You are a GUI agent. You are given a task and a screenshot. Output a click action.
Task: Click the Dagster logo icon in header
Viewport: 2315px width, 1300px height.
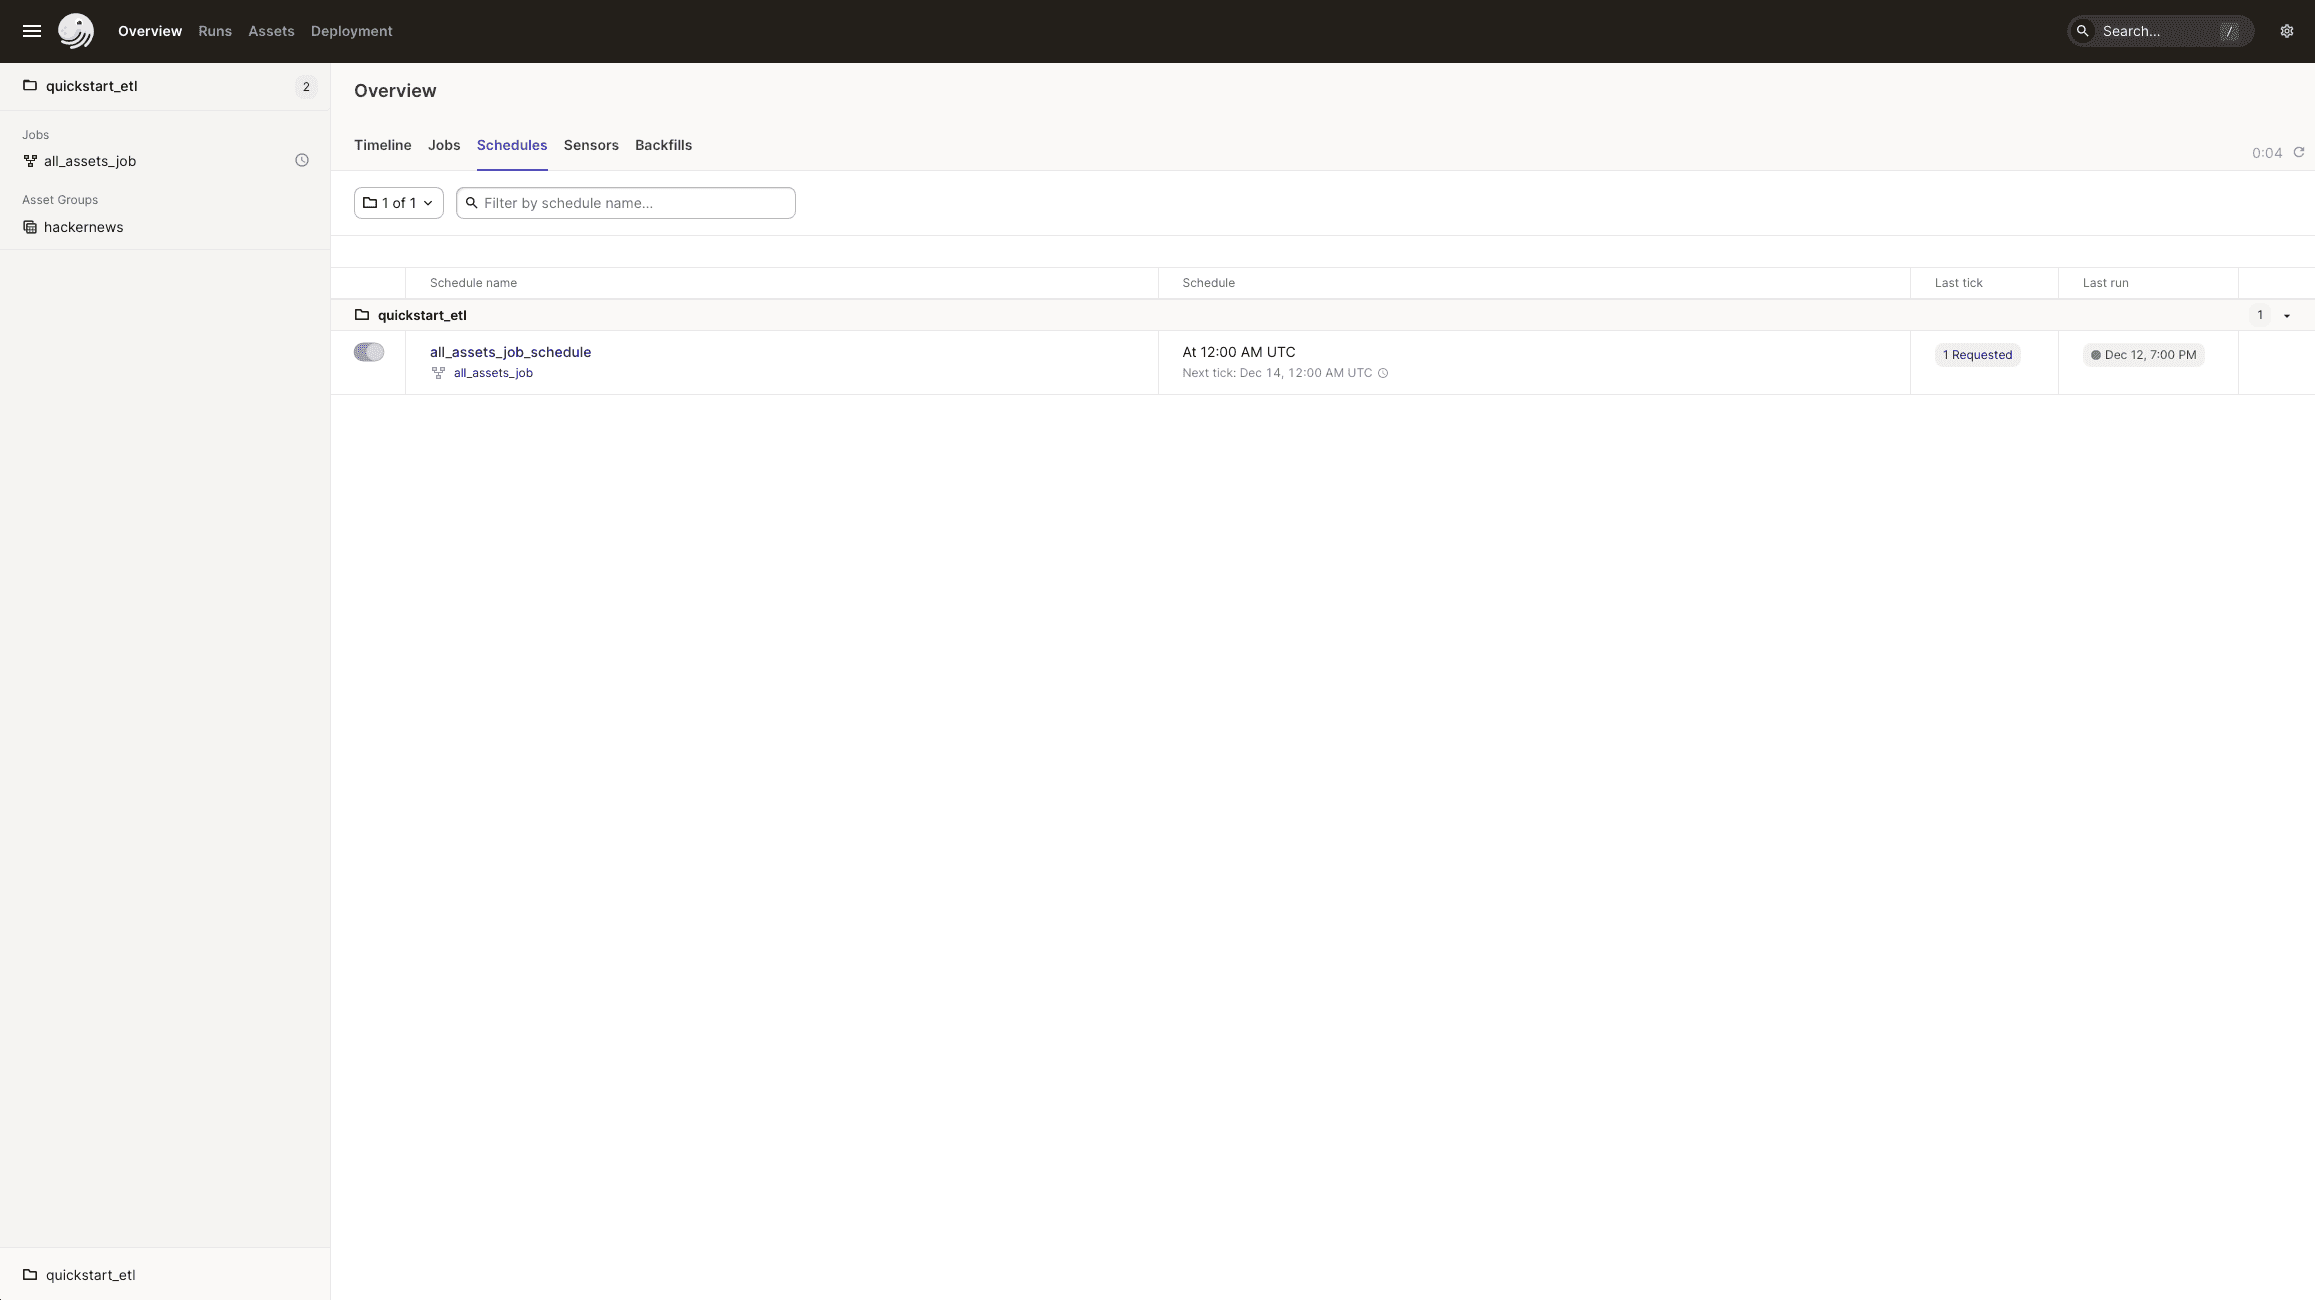pos(75,32)
